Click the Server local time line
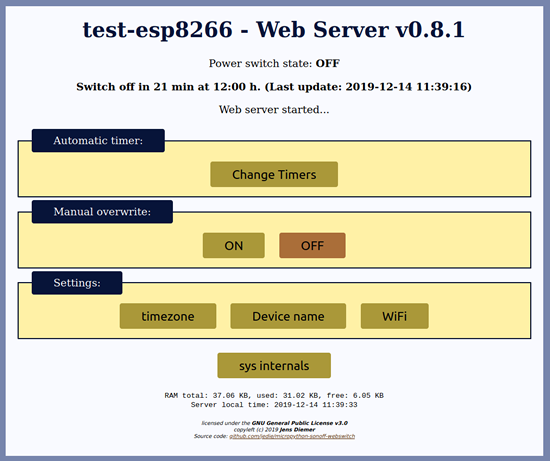Image resolution: width=550 pixels, height=461 pixels. 274,405
